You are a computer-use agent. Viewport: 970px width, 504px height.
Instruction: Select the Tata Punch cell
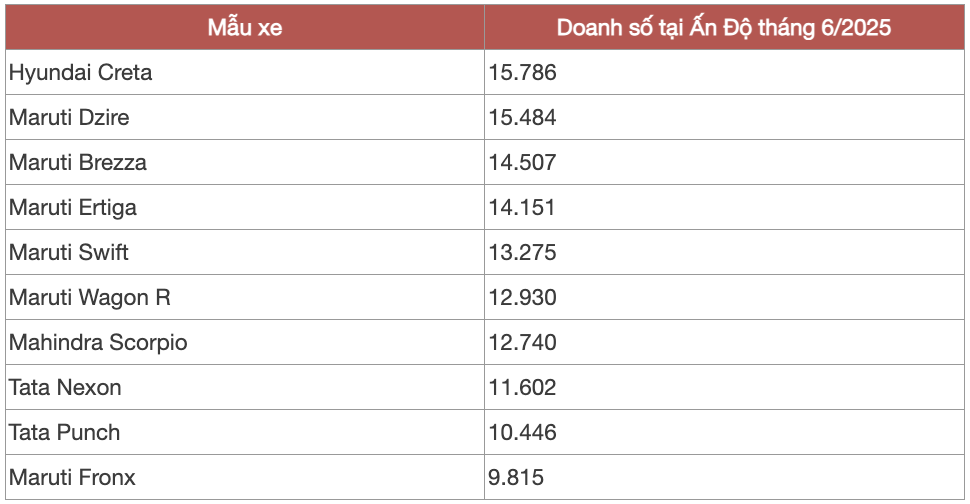[x=64, y=433]
